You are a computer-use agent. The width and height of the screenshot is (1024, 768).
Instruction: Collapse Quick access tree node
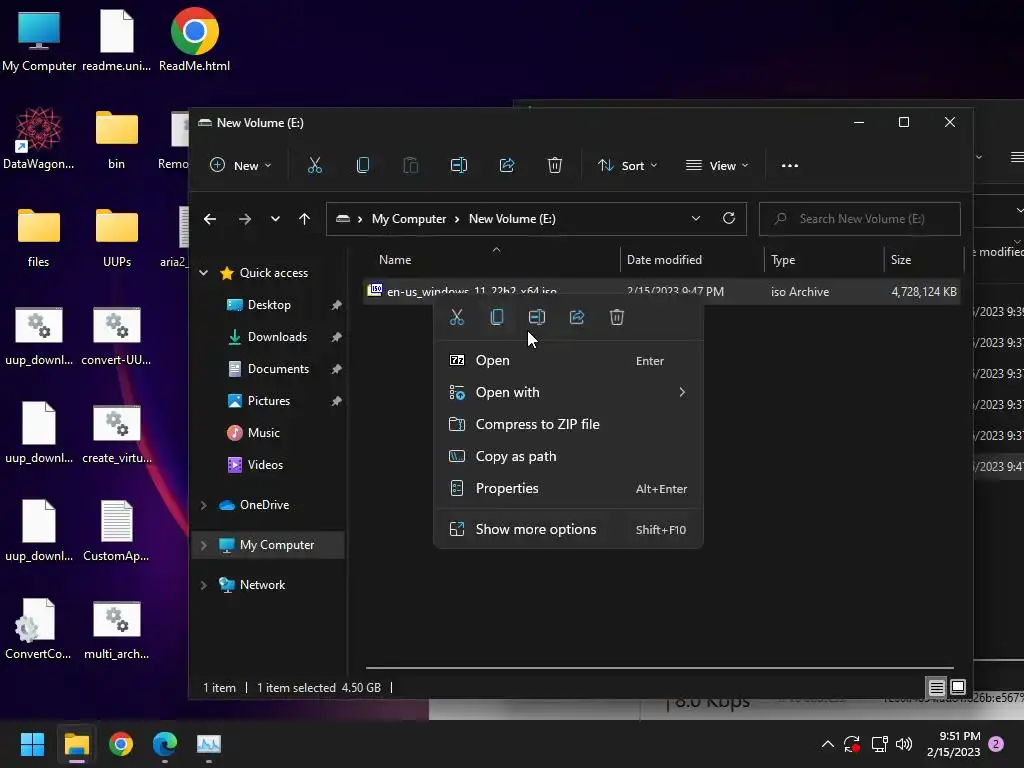coord(204,273)
